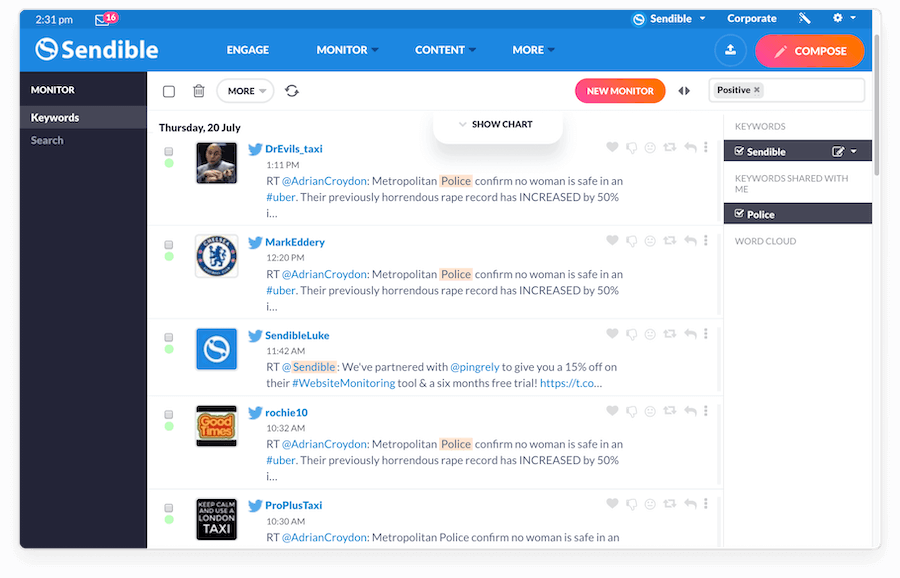The height and width of the screenshot is (578, 900).
Task: Reply to MarkEddery's tweet
Action: tap(690, 240)
